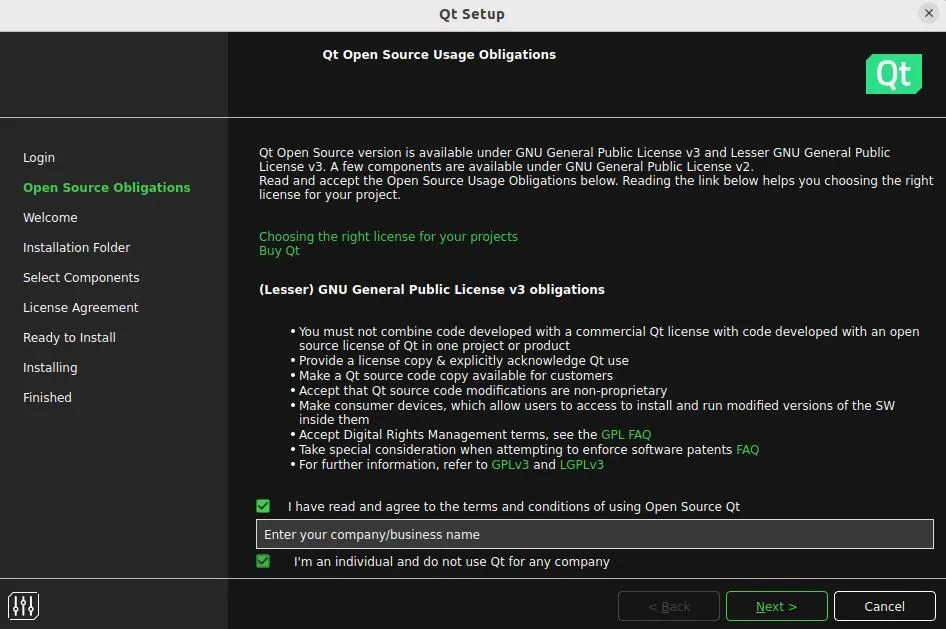Open the software patents FAQ link
The height and width of the screenshot is (629, 946).
(x=747, y=449)
